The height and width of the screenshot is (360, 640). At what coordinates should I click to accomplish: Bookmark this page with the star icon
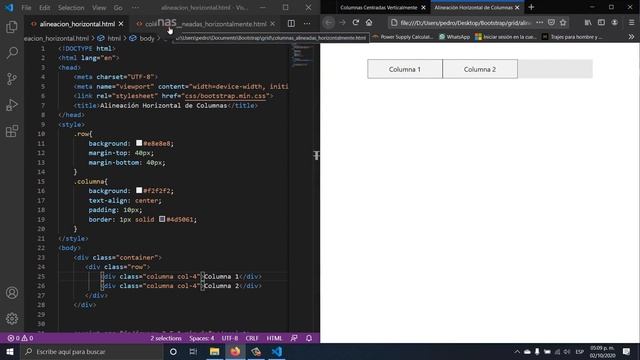coord(563,23)
